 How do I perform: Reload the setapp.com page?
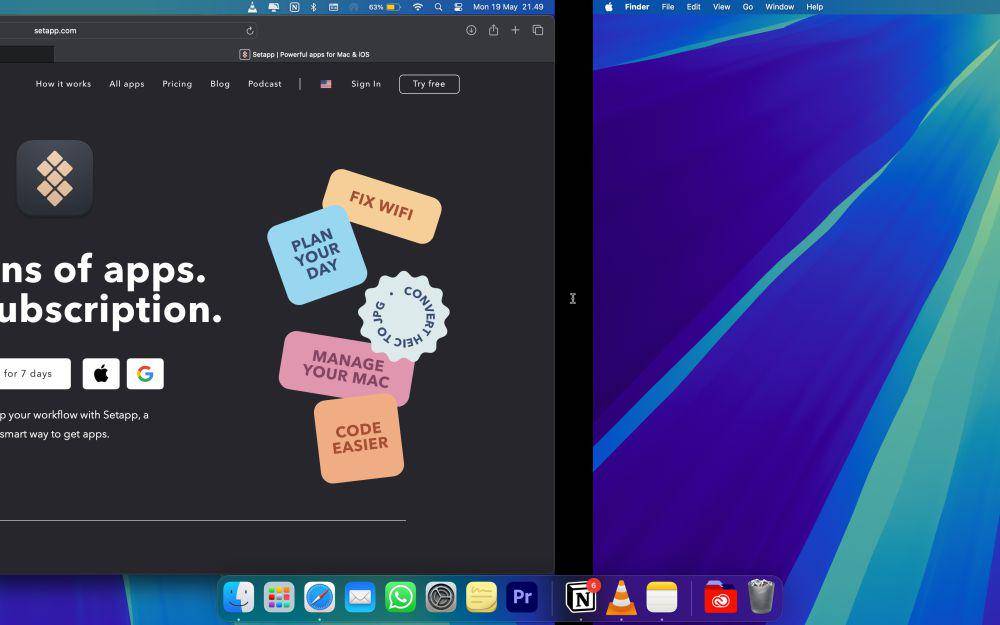(250, 31)
